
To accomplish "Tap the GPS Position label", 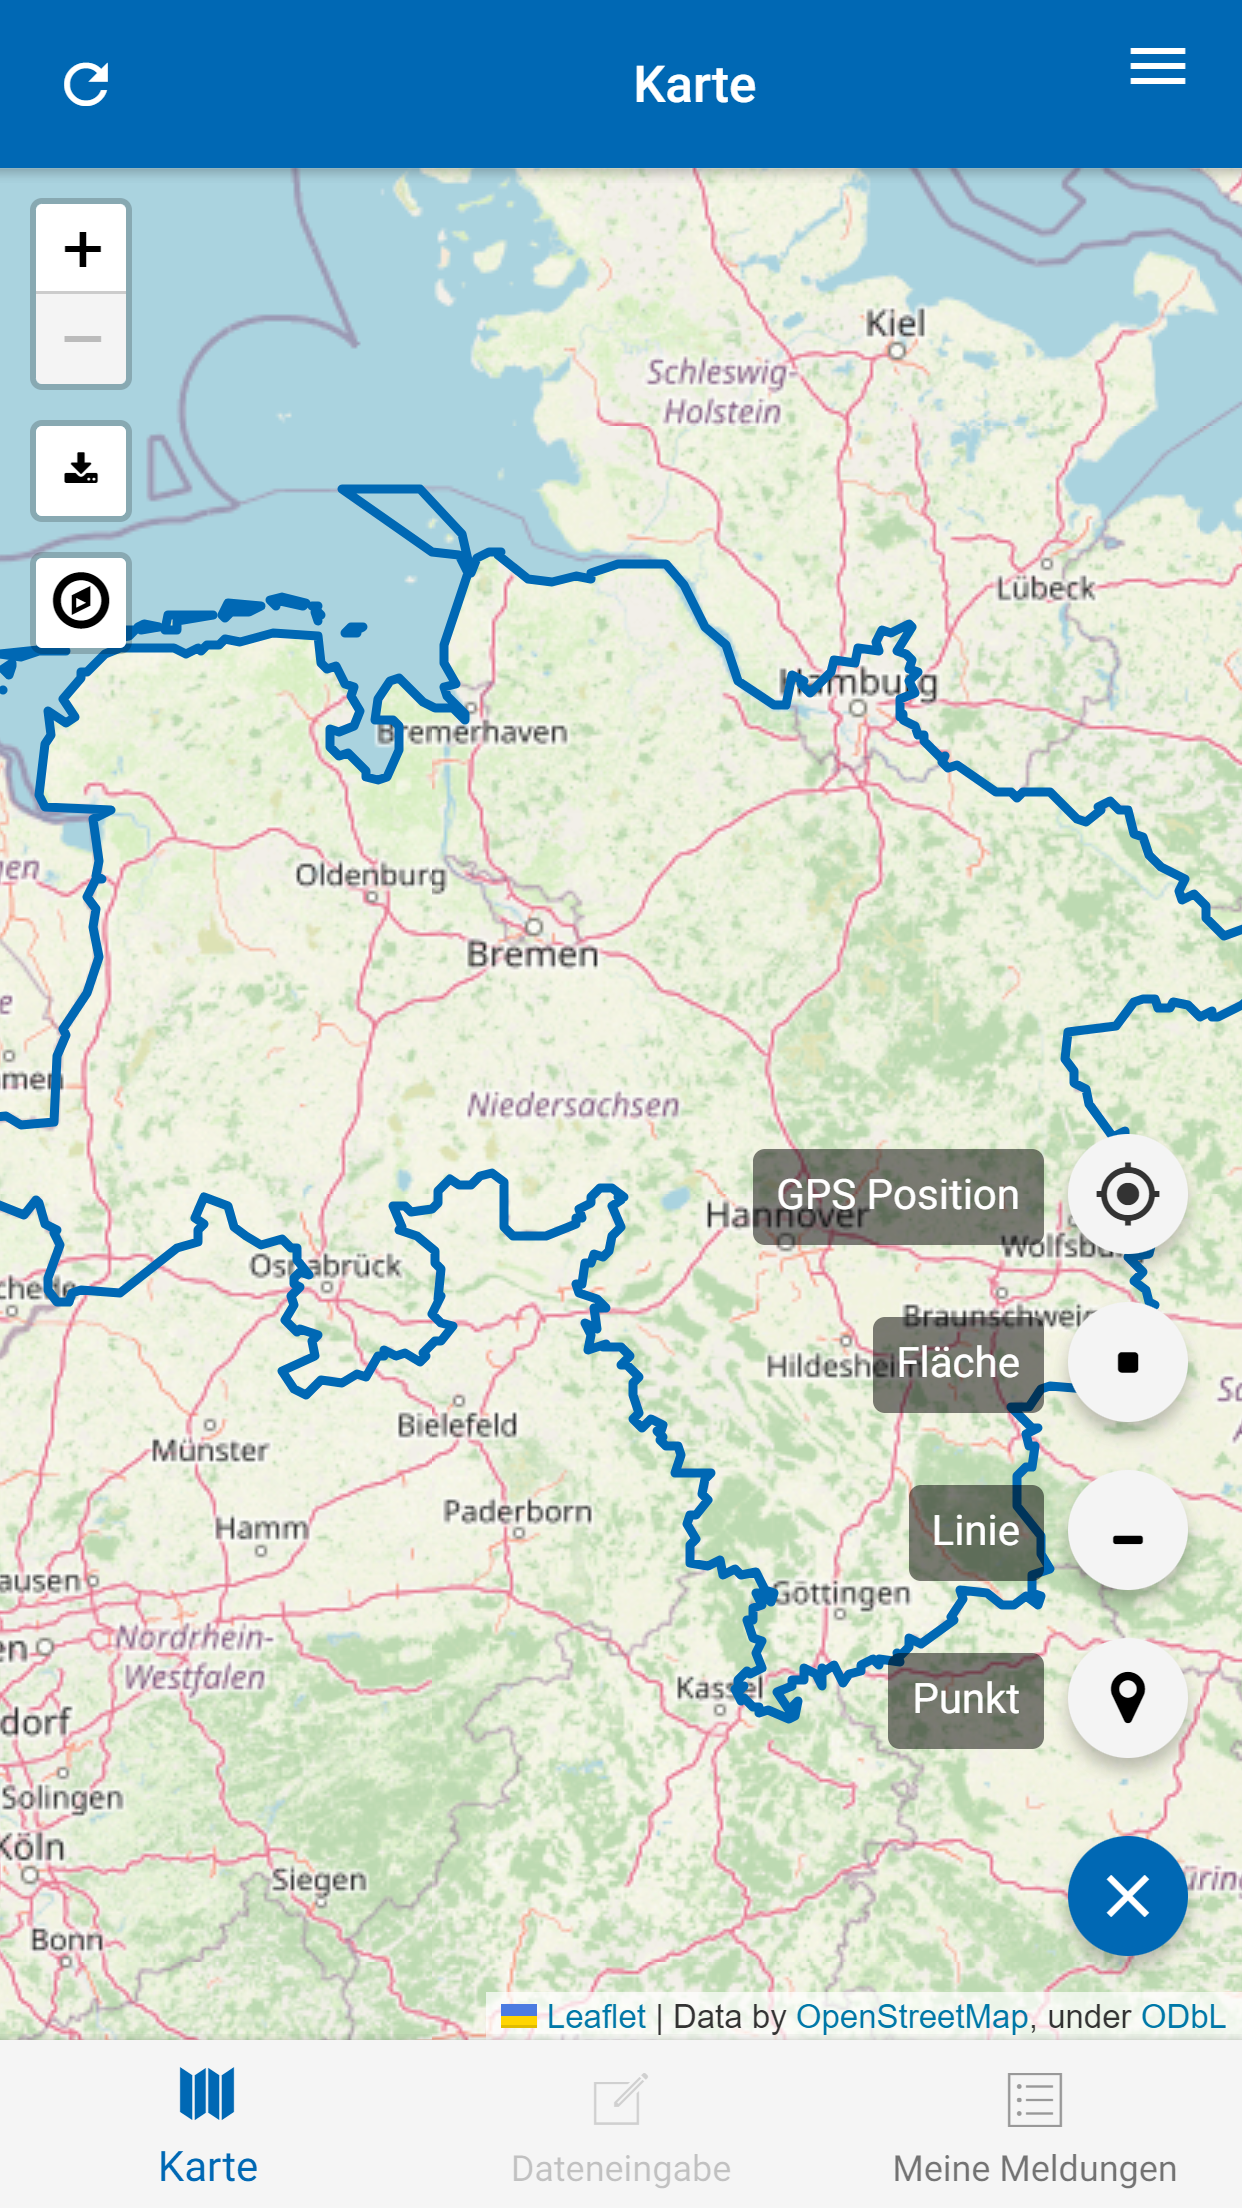I will [x=898, y=1196].
